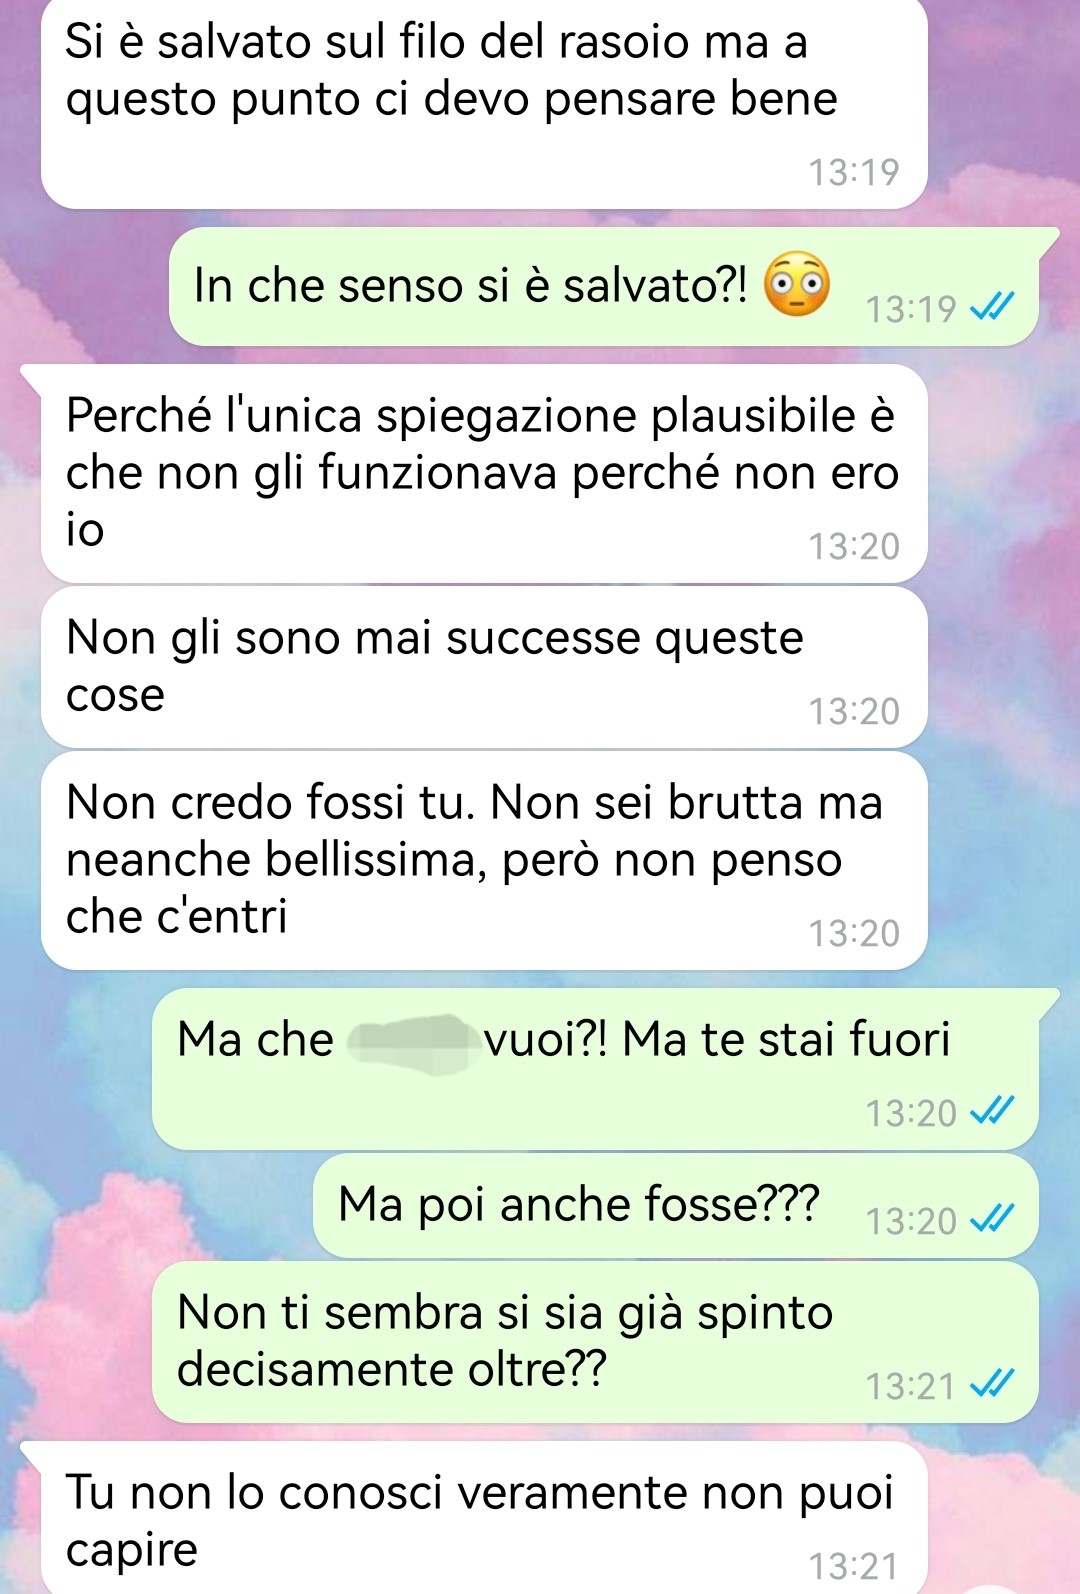Select message 'Ma poi anche fosse???'
Screen dimensions: 1080x1594
(676, 1206)
